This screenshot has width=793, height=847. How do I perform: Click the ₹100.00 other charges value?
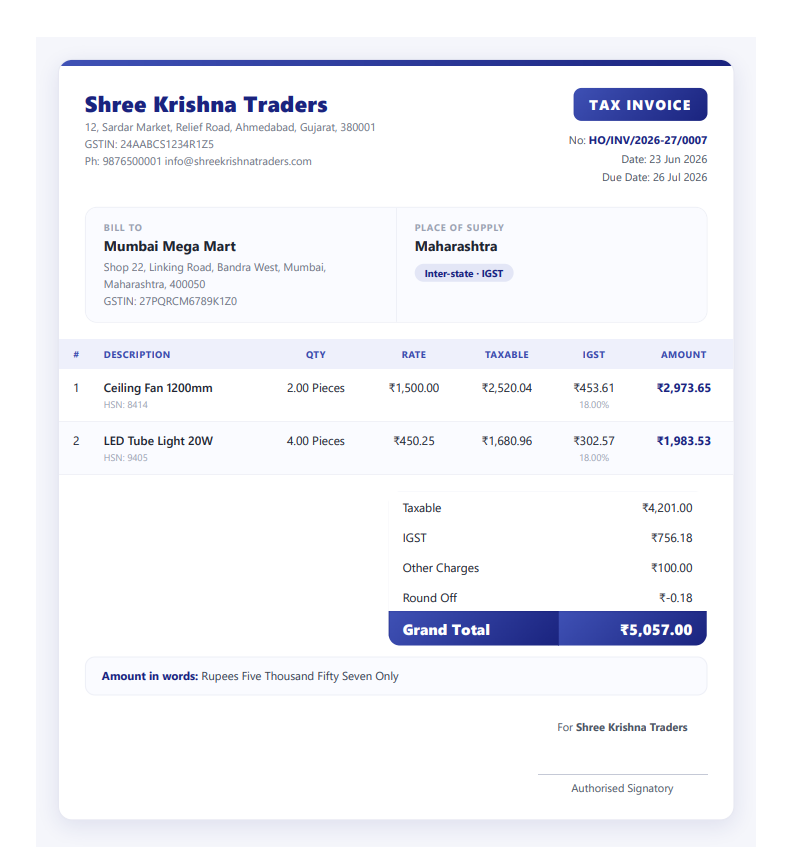(x=671, y=568)
